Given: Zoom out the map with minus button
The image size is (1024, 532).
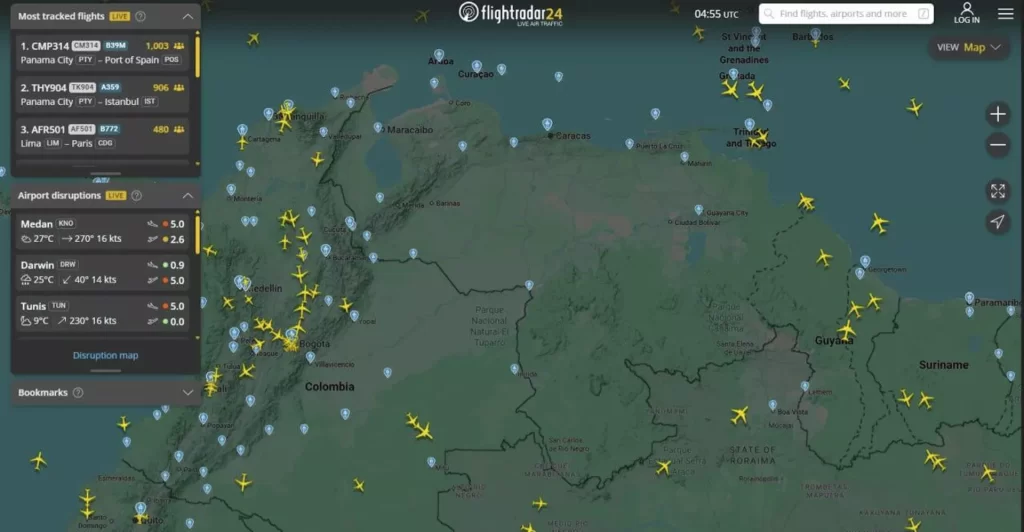Looking at the screenshot, I should (997, 146).
